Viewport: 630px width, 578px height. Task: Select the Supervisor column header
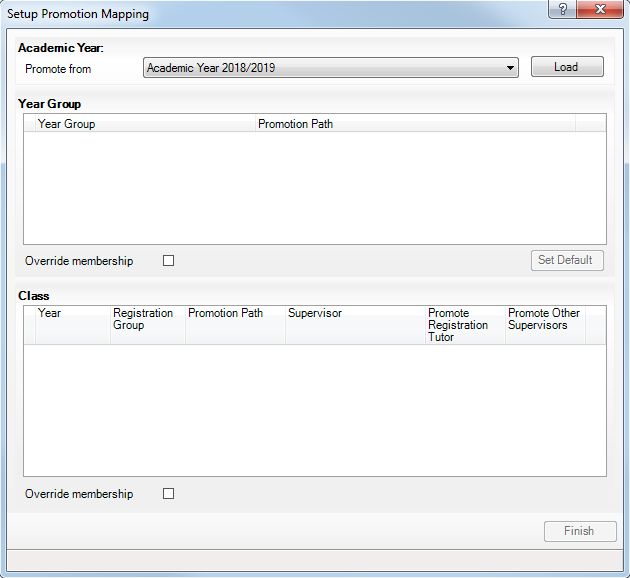[x=356, y=325]
